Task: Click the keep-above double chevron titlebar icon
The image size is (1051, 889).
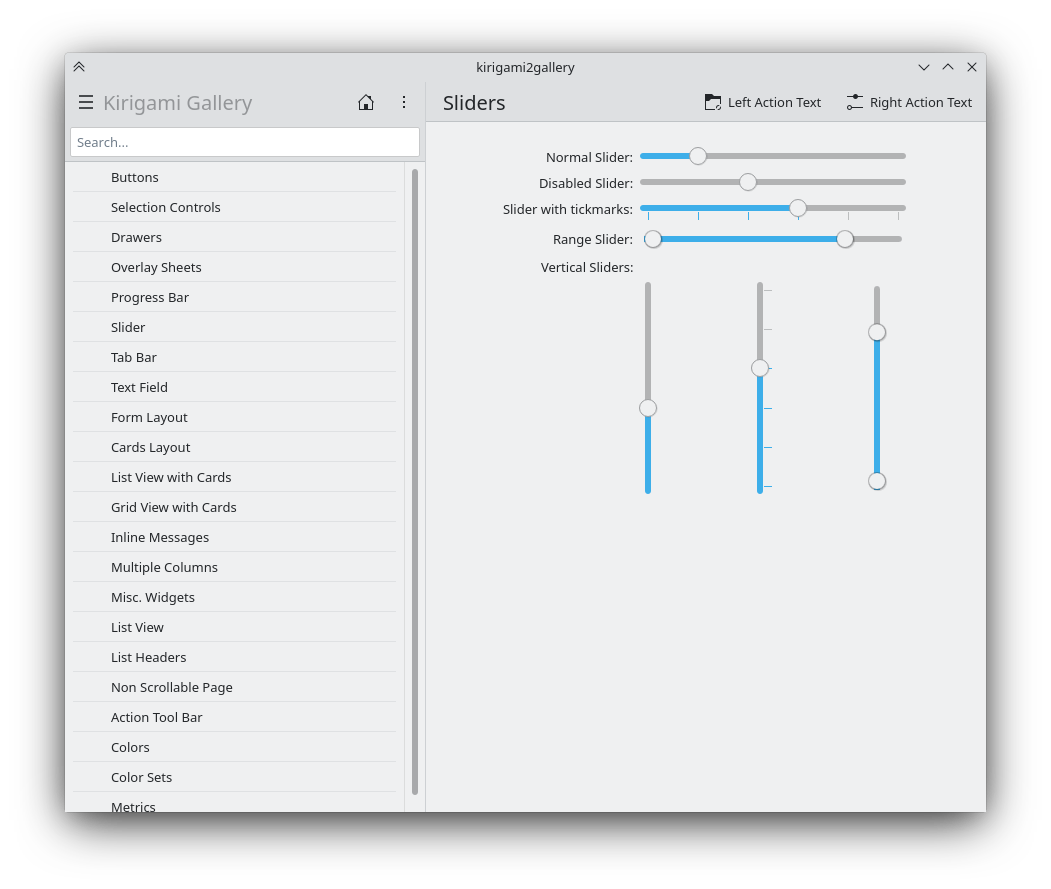Action: 79,67
